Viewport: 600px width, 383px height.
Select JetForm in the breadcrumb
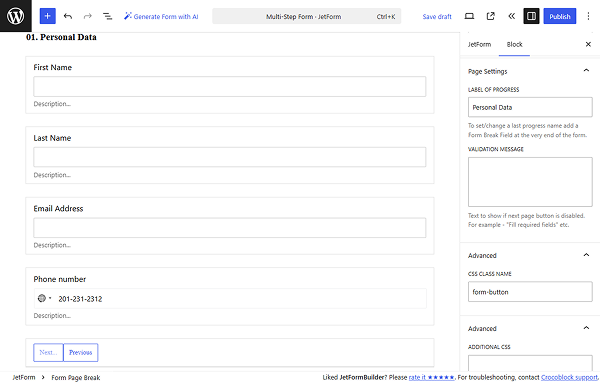[x=24, y=377]
